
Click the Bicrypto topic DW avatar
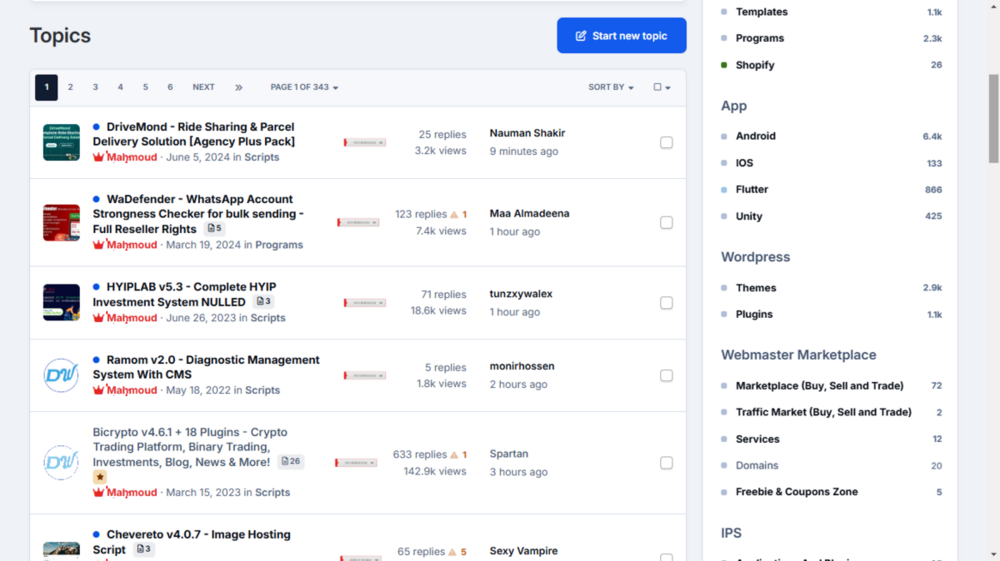[x=61, y=462]
